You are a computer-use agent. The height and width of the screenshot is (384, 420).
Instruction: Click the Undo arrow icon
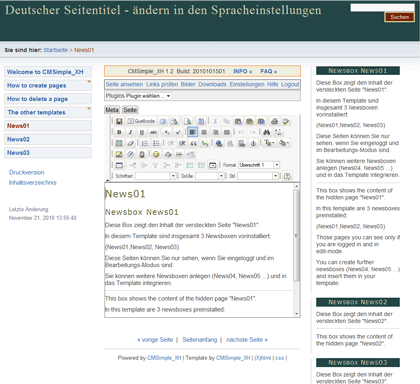241,132
